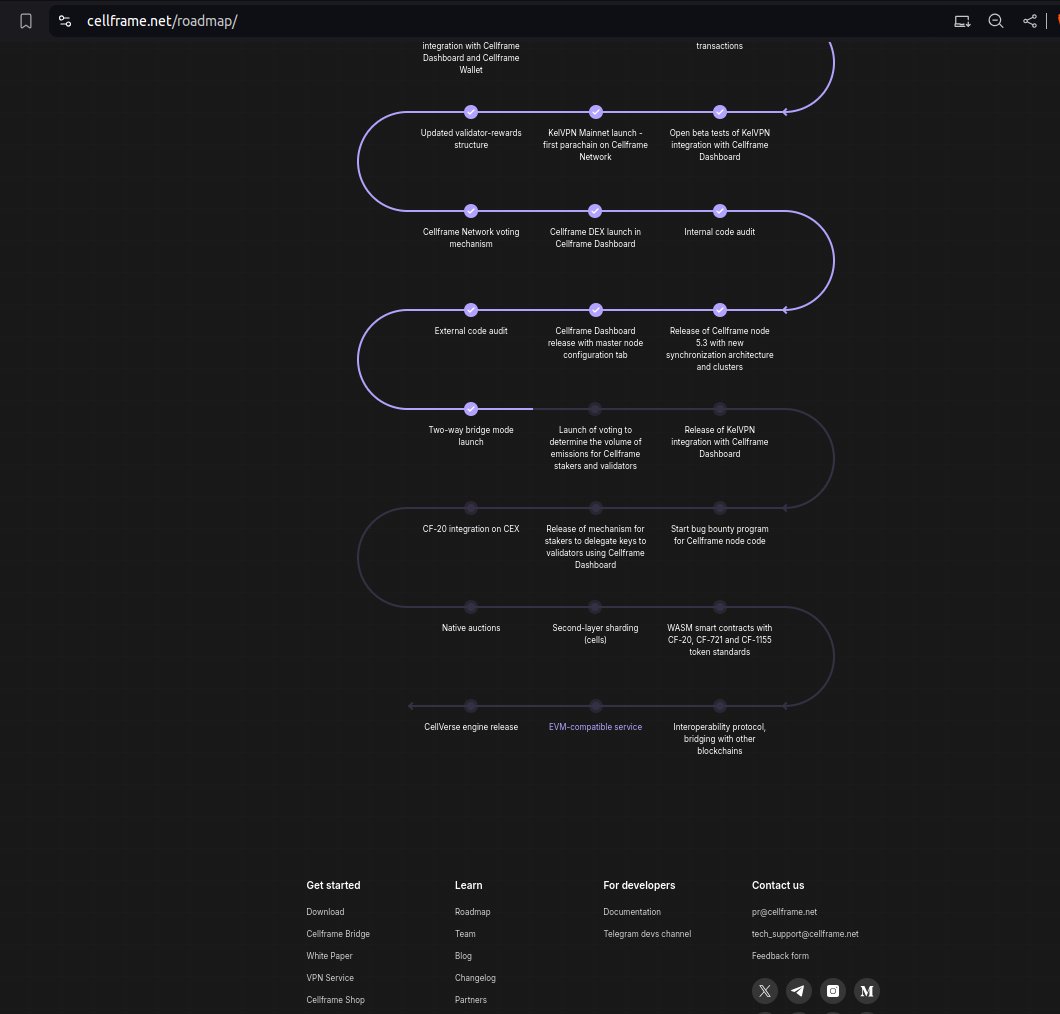Click checkmark above Cellframe Dashboard release
The height and width of the screenshot is (1014, 1060).
coord(596,310)
